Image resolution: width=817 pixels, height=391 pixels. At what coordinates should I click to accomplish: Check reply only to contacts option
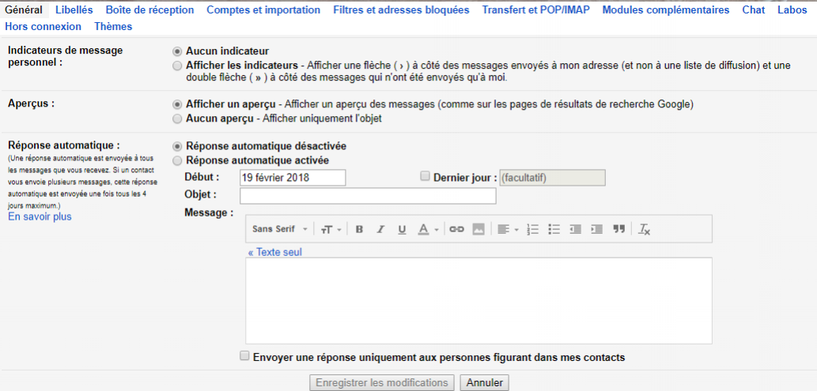244,356
